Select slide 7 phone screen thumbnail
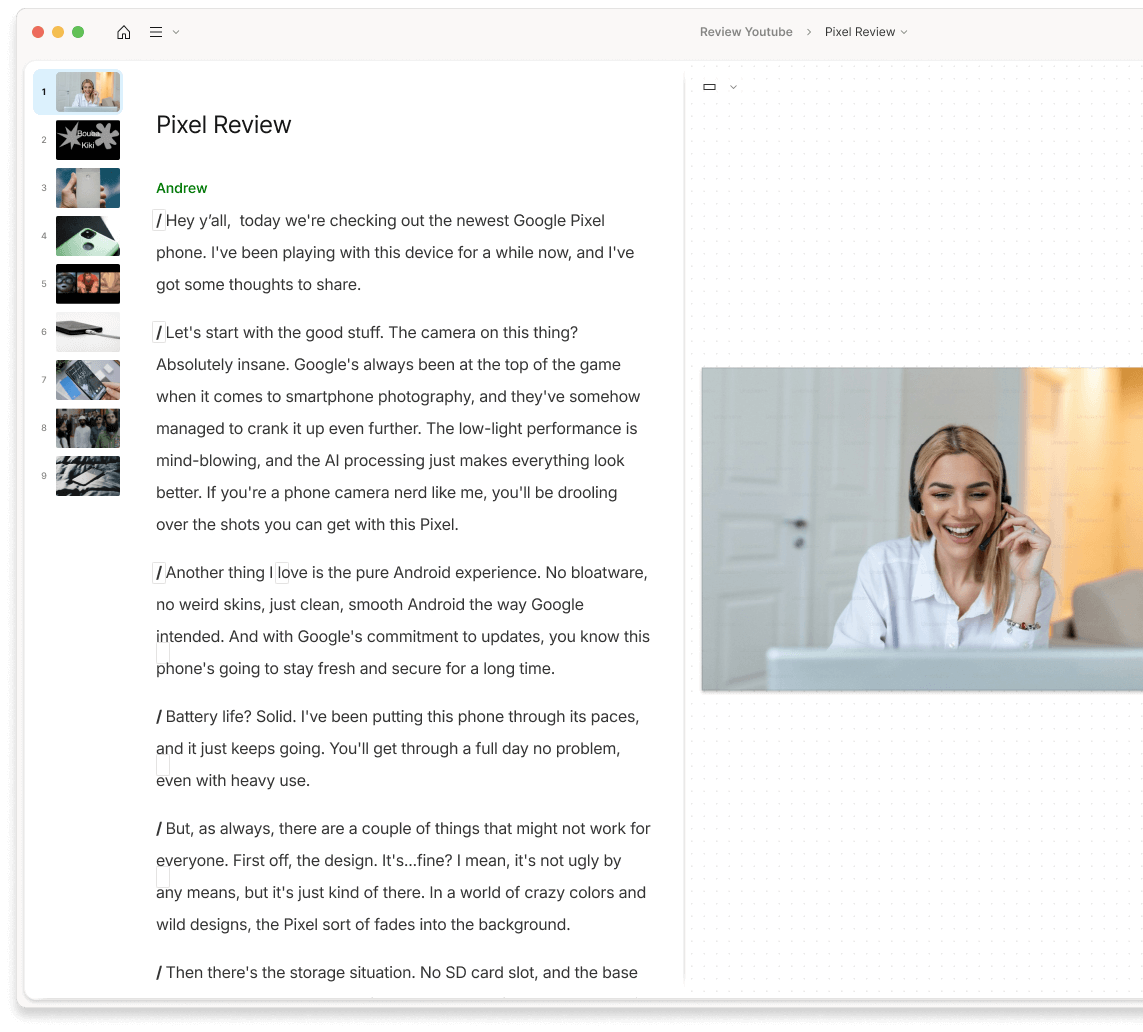The image size is (1143, 1032). 88,380
